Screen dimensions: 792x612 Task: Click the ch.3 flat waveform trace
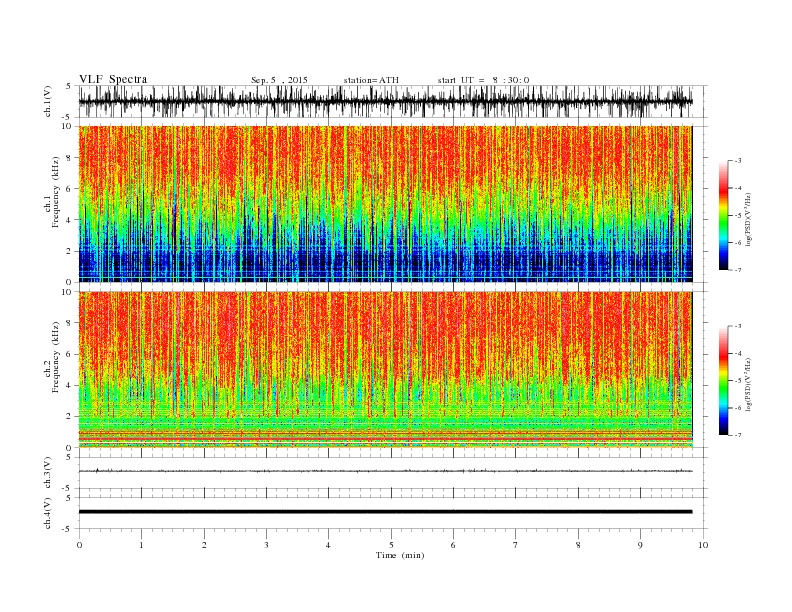pos(385,471)
